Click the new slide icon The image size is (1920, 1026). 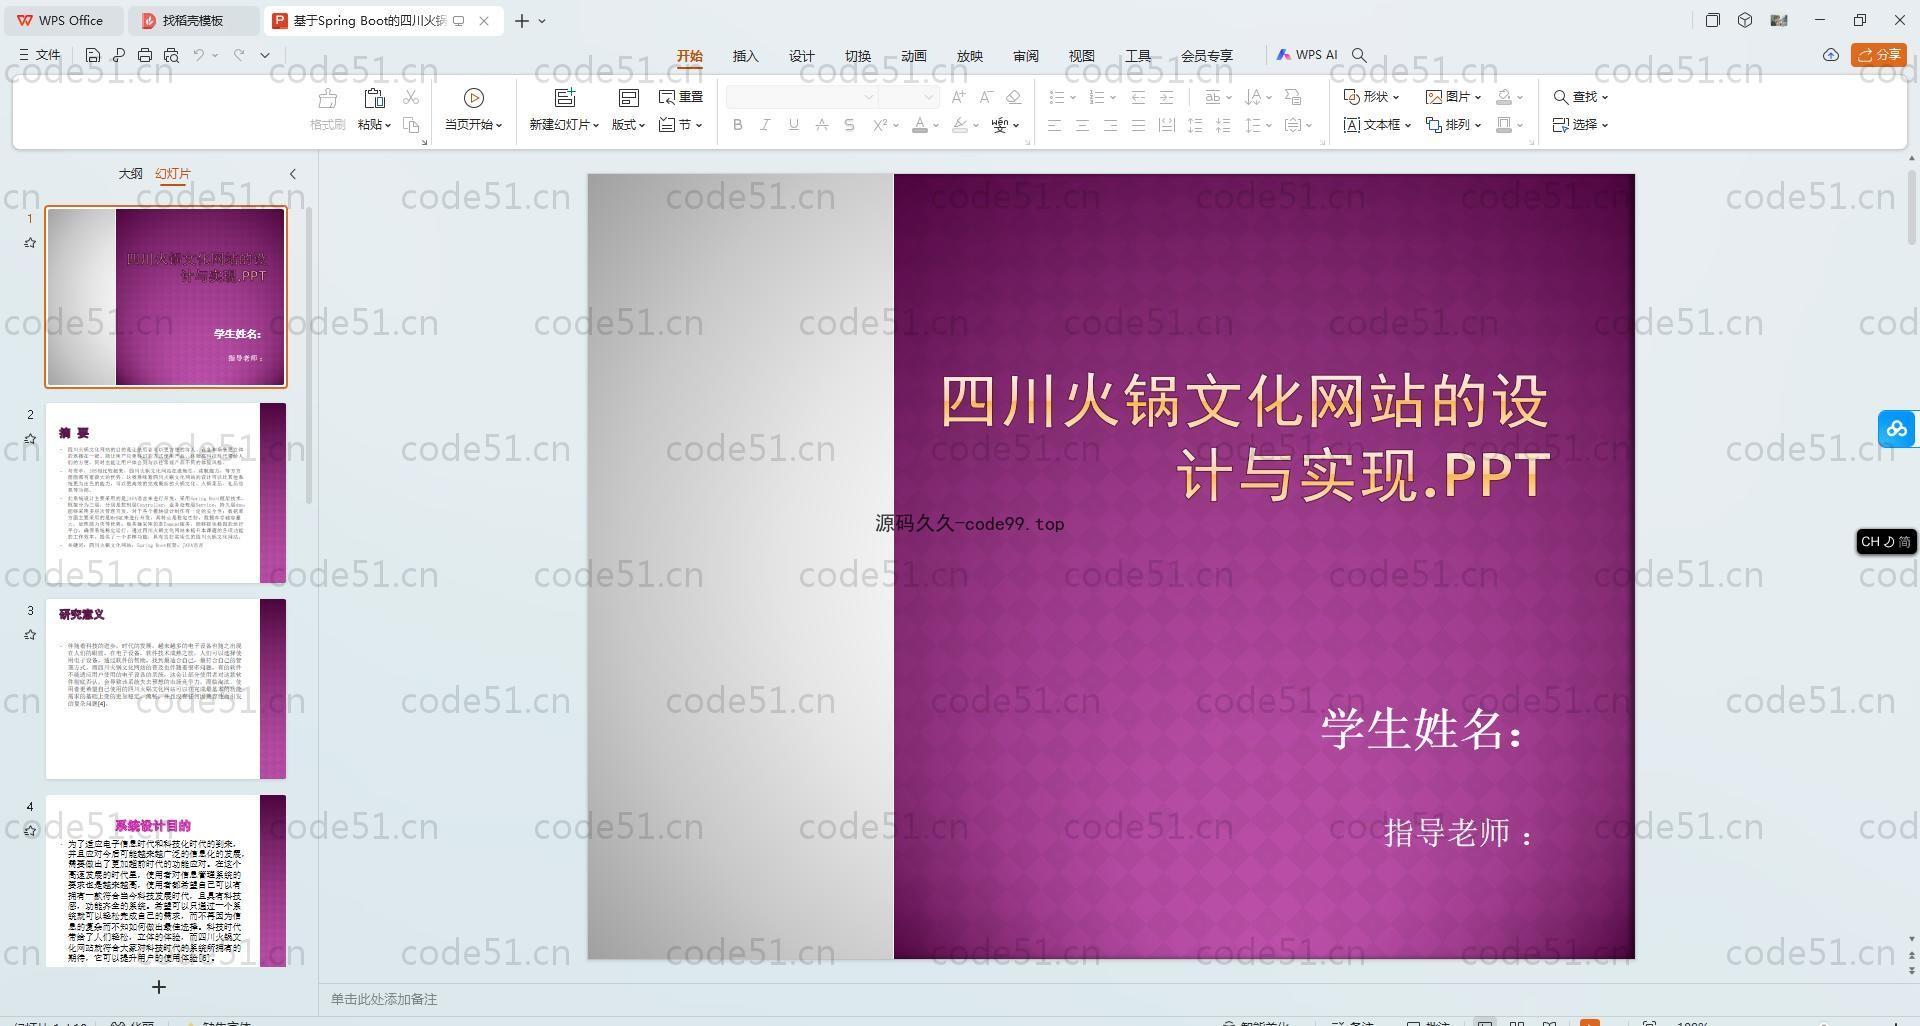565,98
